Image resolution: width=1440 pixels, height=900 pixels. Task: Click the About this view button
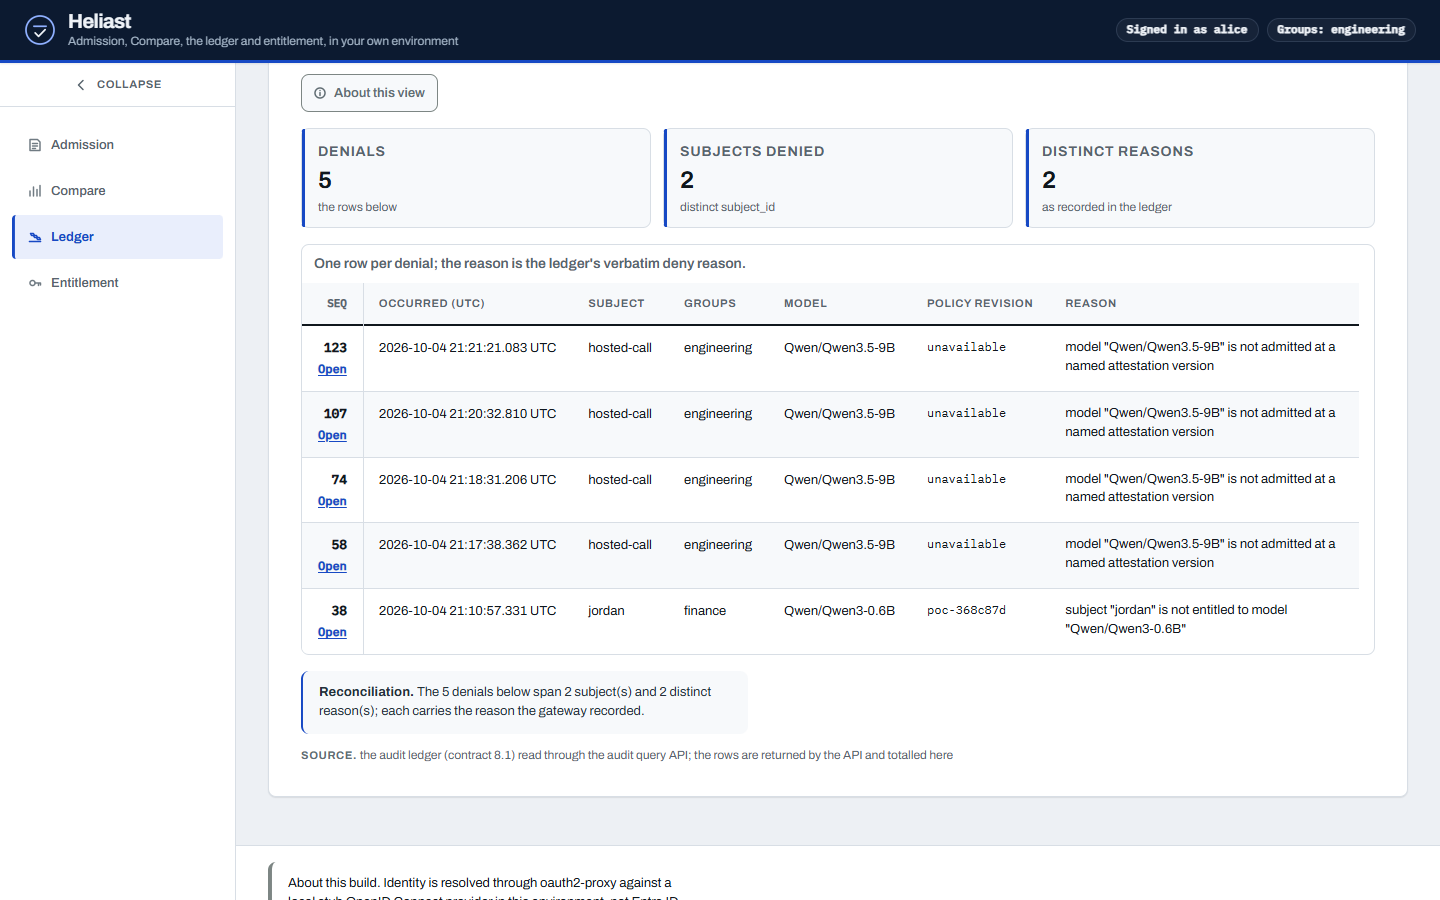coord(369,93)
